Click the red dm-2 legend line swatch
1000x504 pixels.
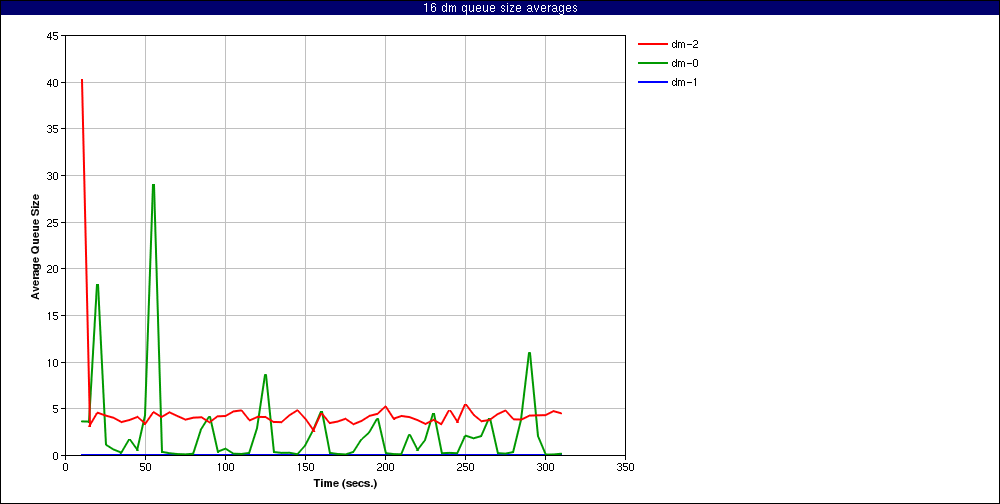(652, 45)
